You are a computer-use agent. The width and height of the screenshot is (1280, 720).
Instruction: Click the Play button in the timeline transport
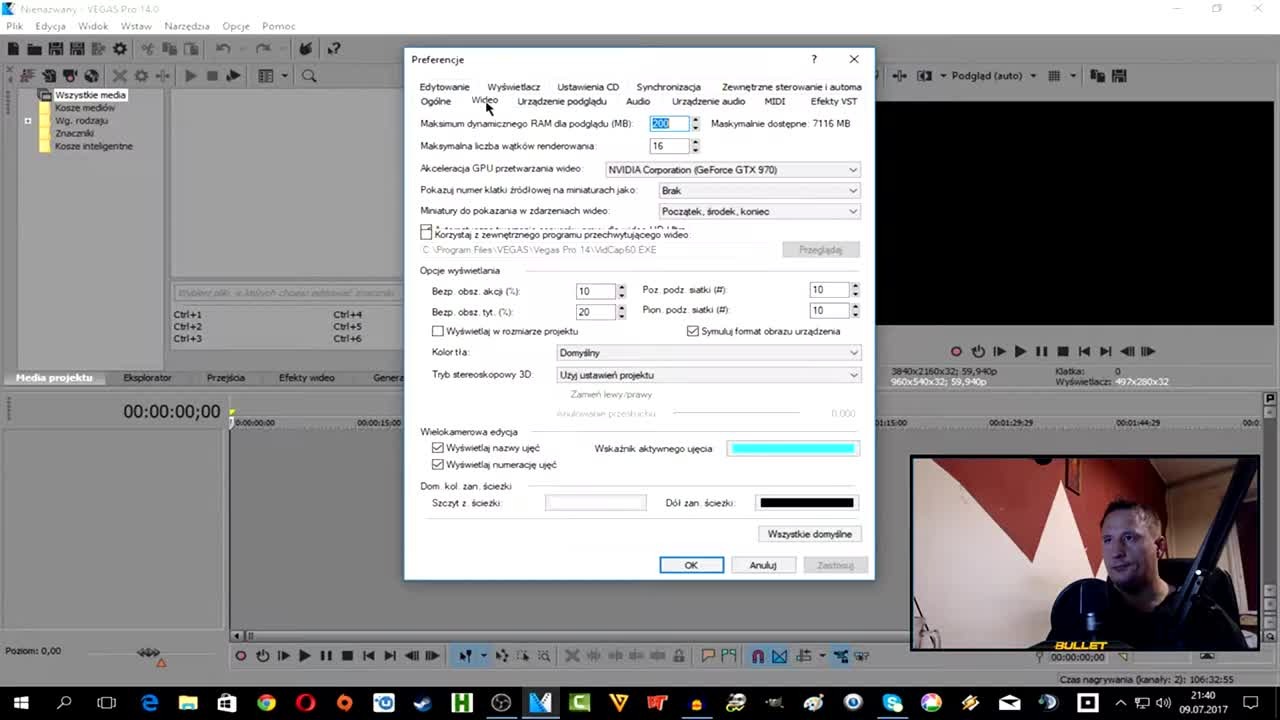pos(305,656)
